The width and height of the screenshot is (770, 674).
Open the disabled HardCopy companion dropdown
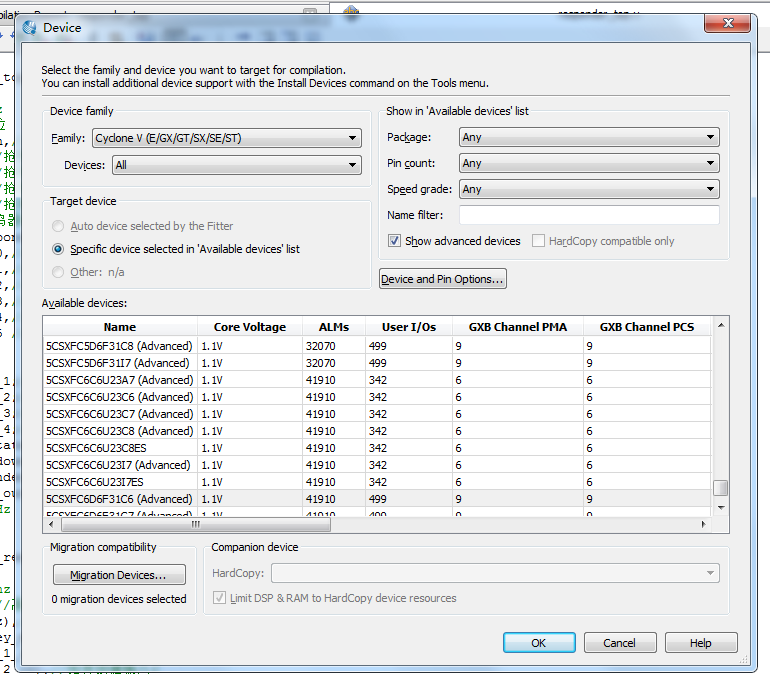coord(495,573)
